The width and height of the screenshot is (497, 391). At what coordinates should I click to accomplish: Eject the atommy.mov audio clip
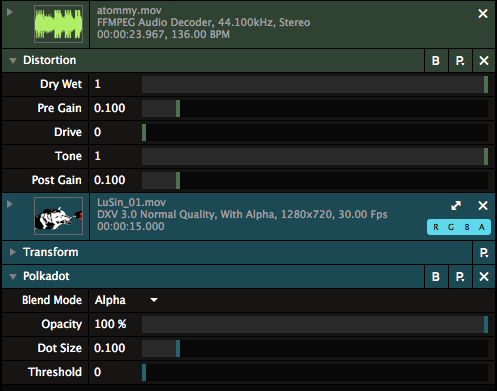tap(483, 14)
